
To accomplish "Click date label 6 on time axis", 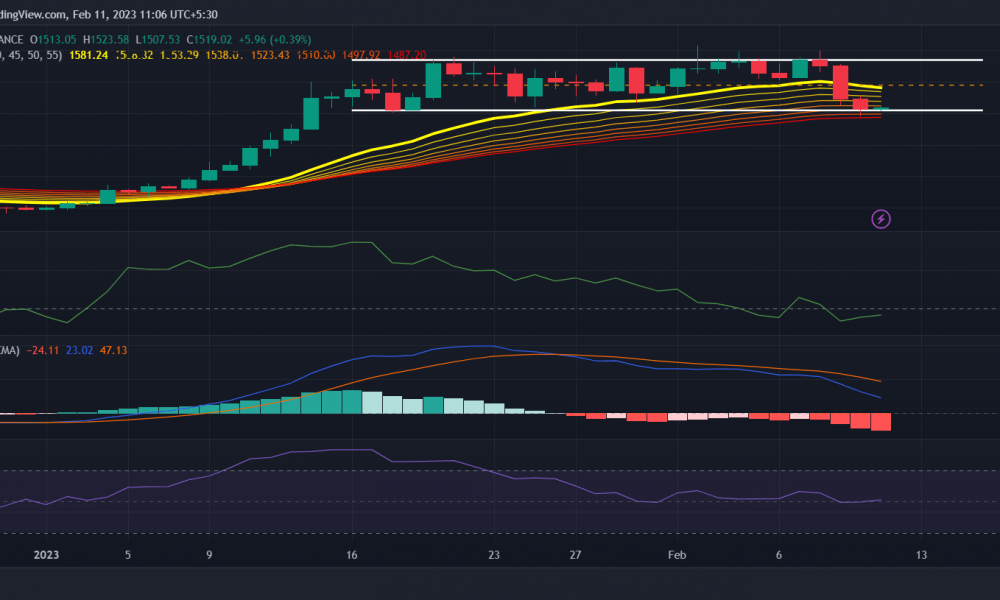I will 779,555.
